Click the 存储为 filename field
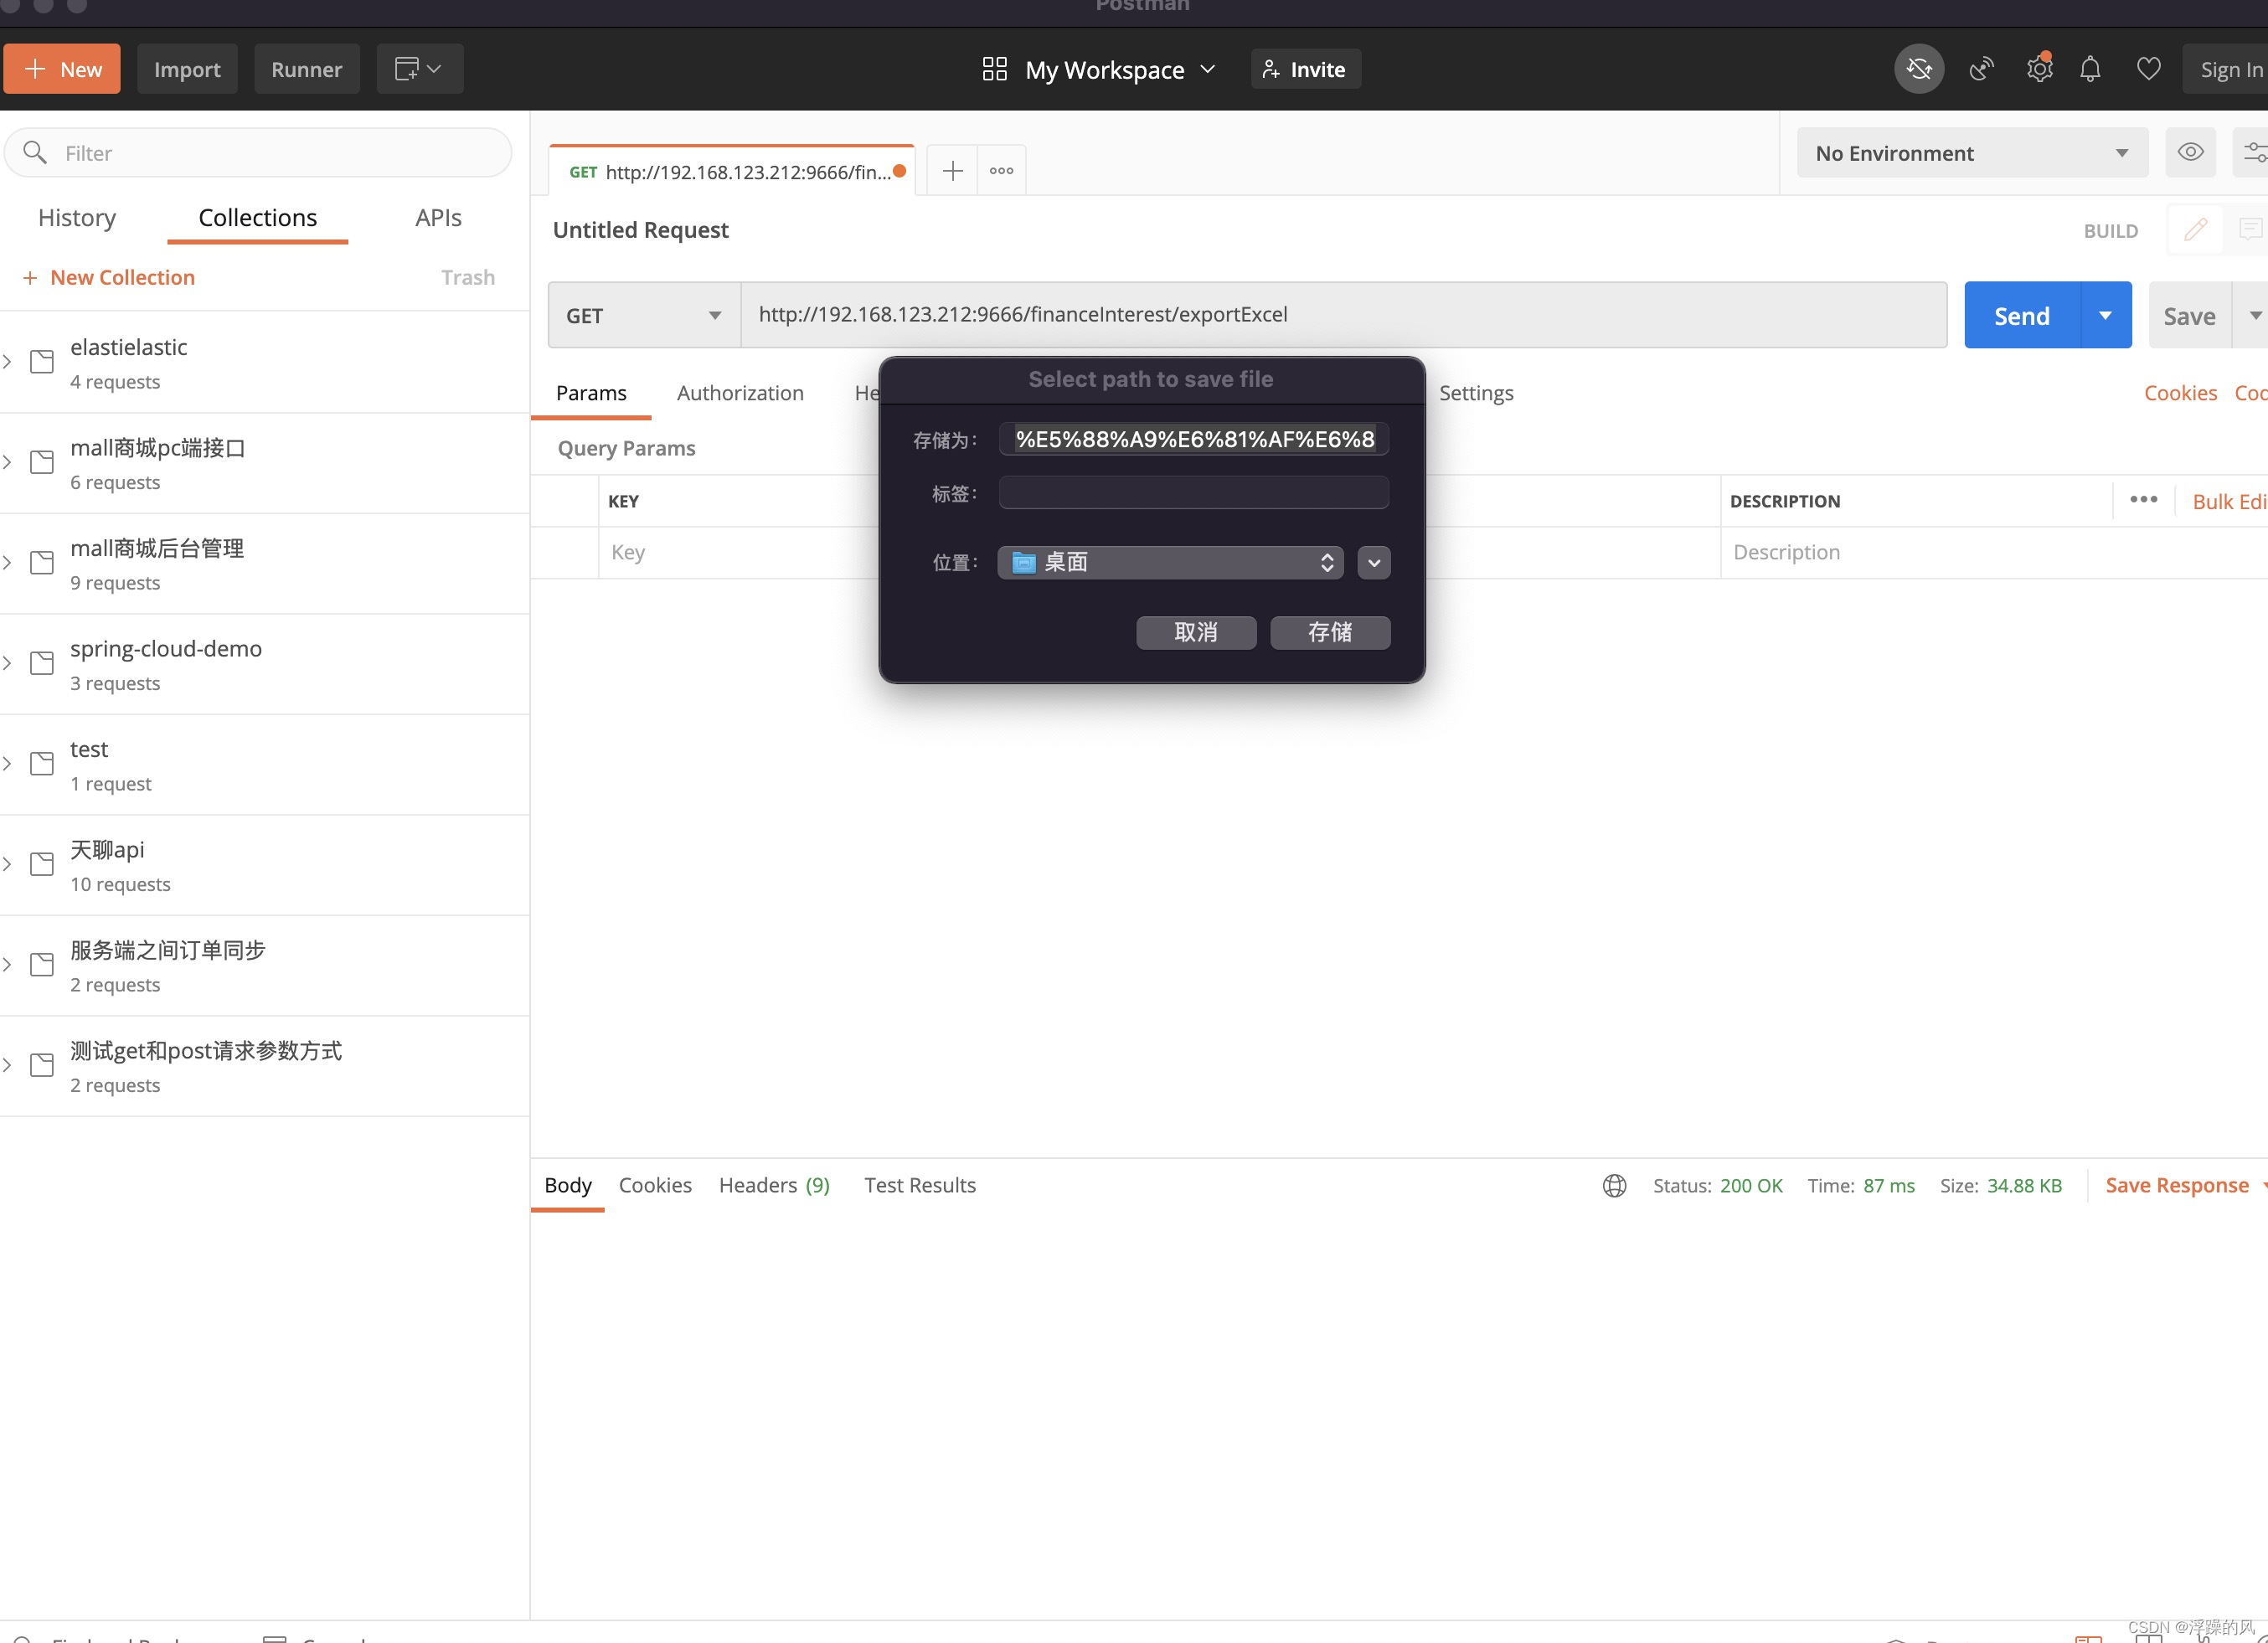The image size is (2268, 1643). [x=1194, y=439]
